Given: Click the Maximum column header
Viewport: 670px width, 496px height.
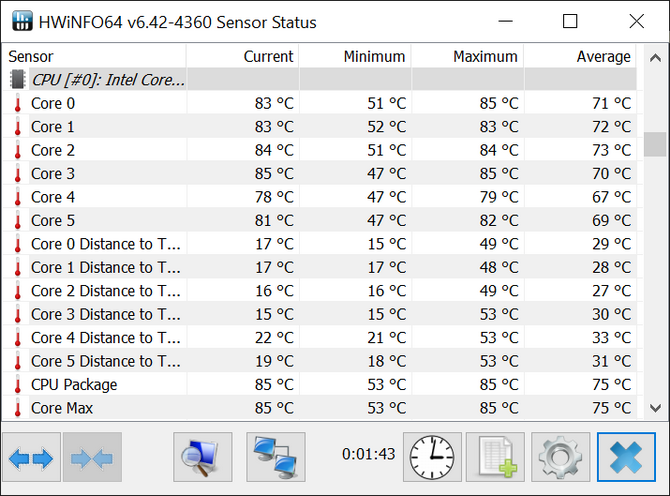Looking at the screenshot, I should coord(467,56).
